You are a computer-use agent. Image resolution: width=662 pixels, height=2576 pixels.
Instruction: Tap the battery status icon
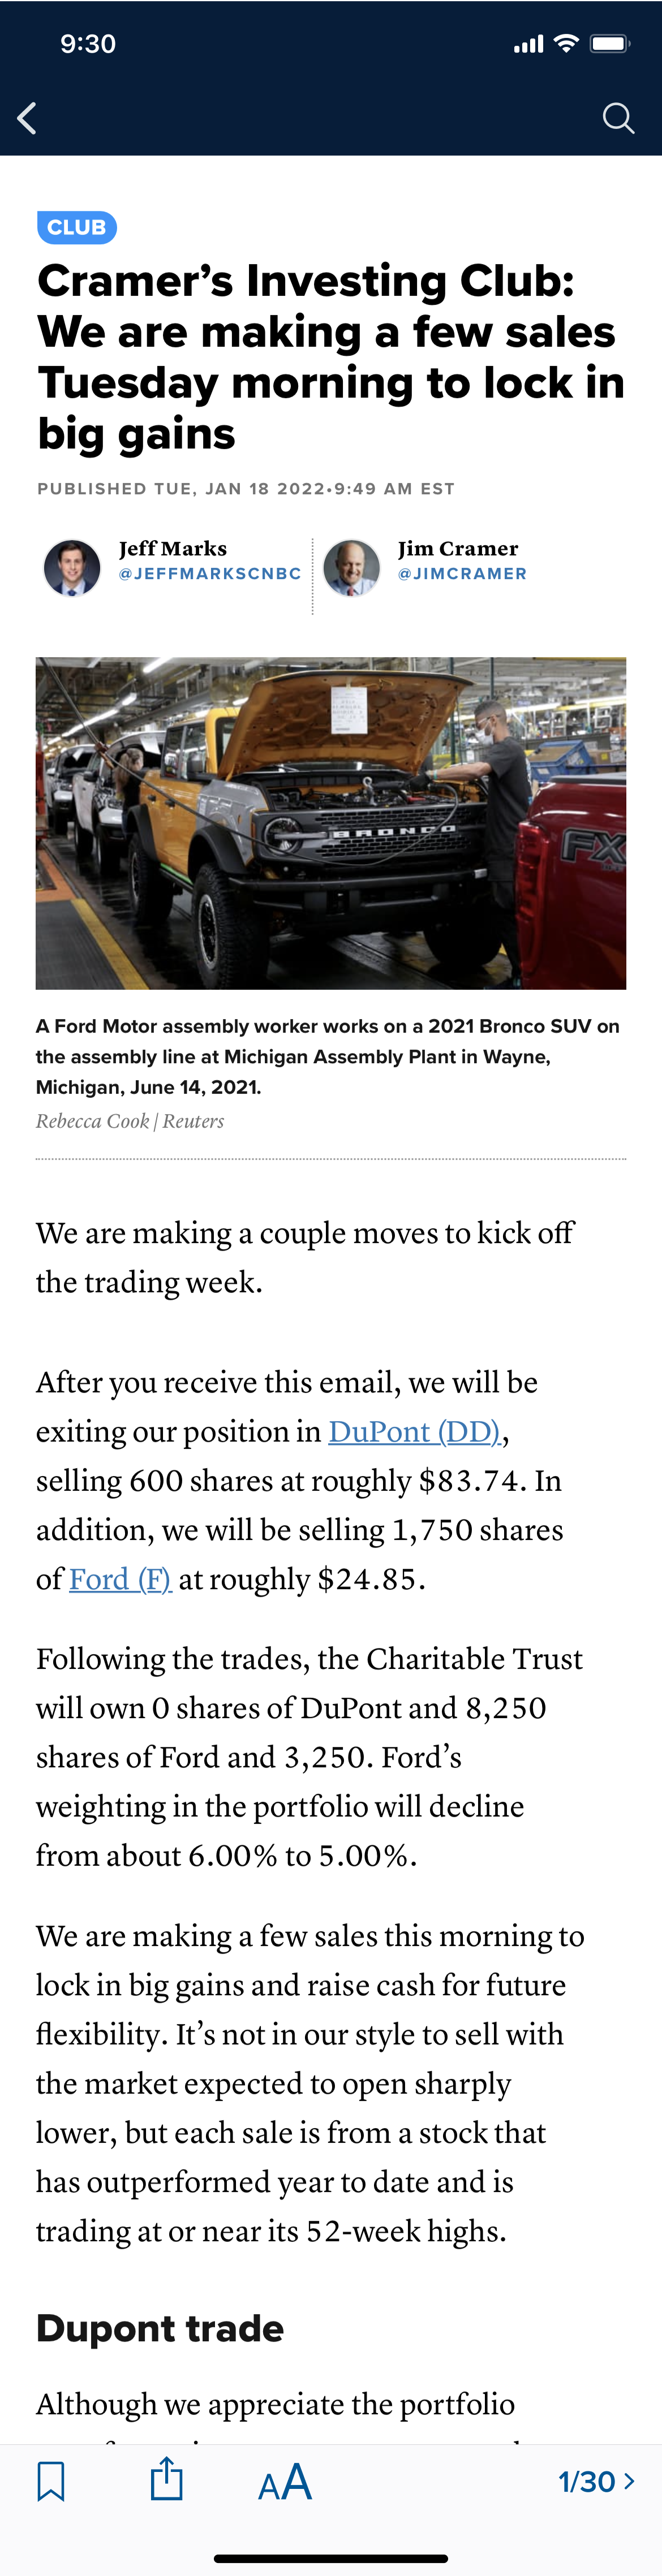[x=609, y=43]
